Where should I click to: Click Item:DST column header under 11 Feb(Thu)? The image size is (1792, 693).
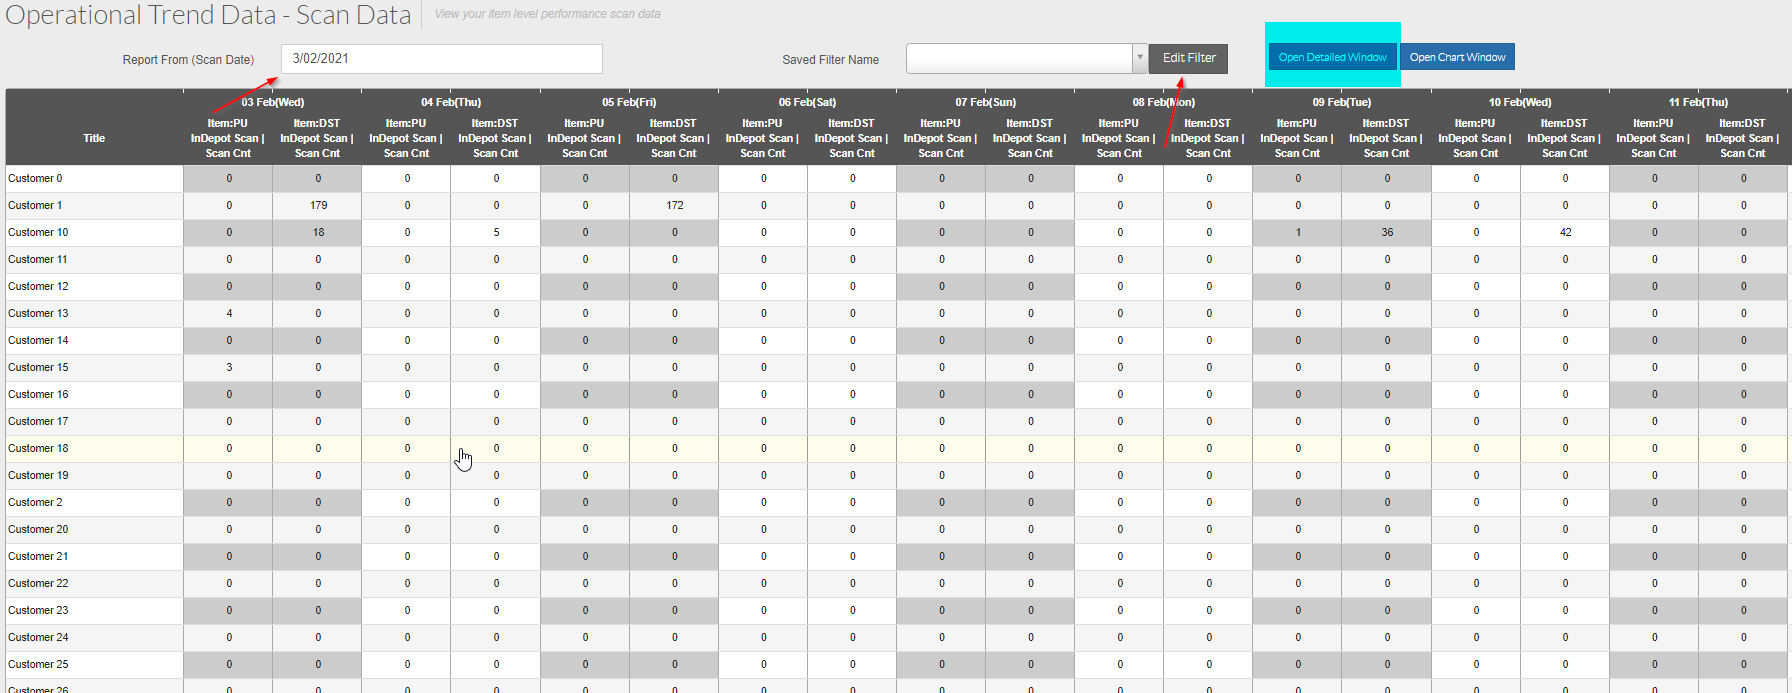[1743, 138]
